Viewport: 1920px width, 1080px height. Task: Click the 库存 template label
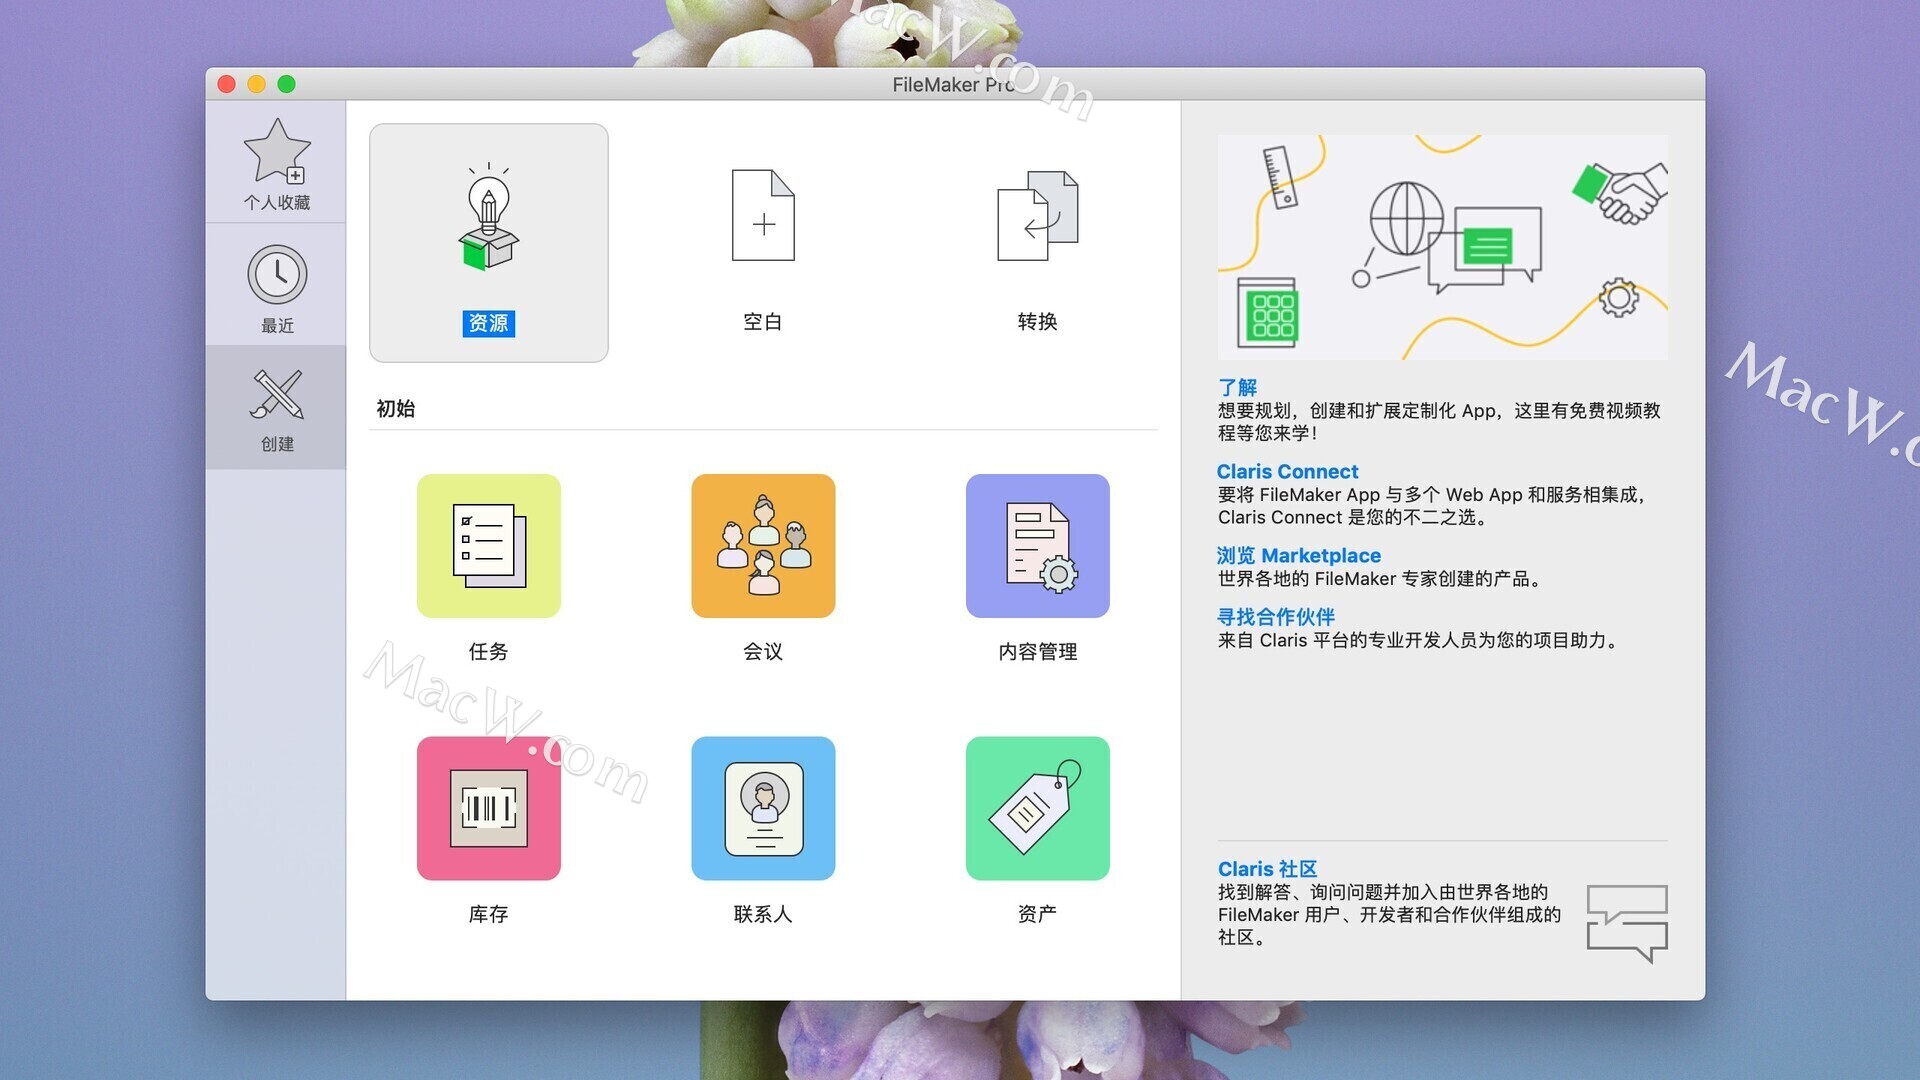coord(488,914)
